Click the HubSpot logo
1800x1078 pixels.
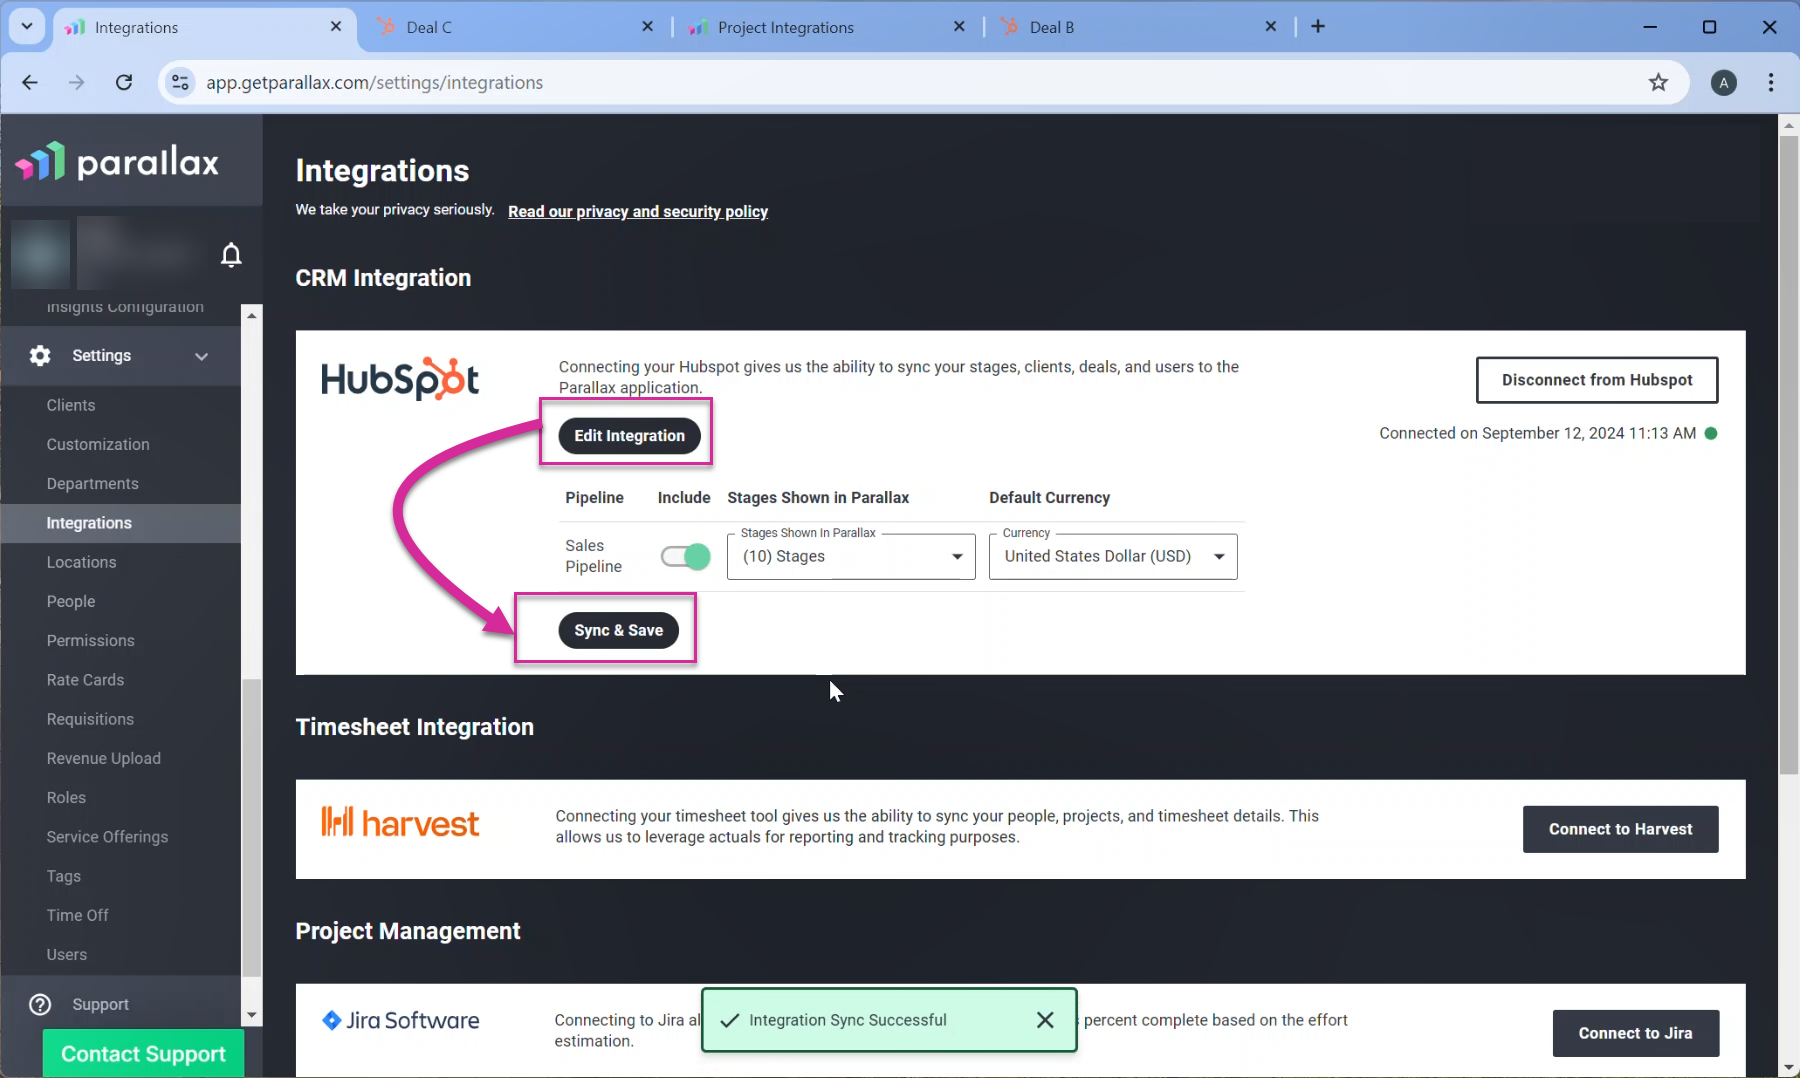tap(400, 379)
